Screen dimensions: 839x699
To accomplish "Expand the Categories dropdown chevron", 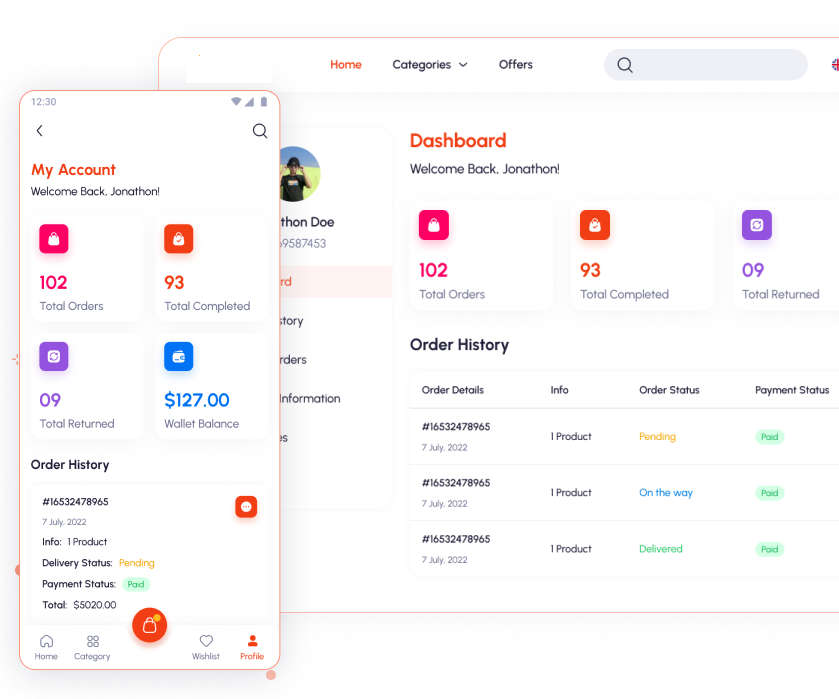I will tap(463, 64).
